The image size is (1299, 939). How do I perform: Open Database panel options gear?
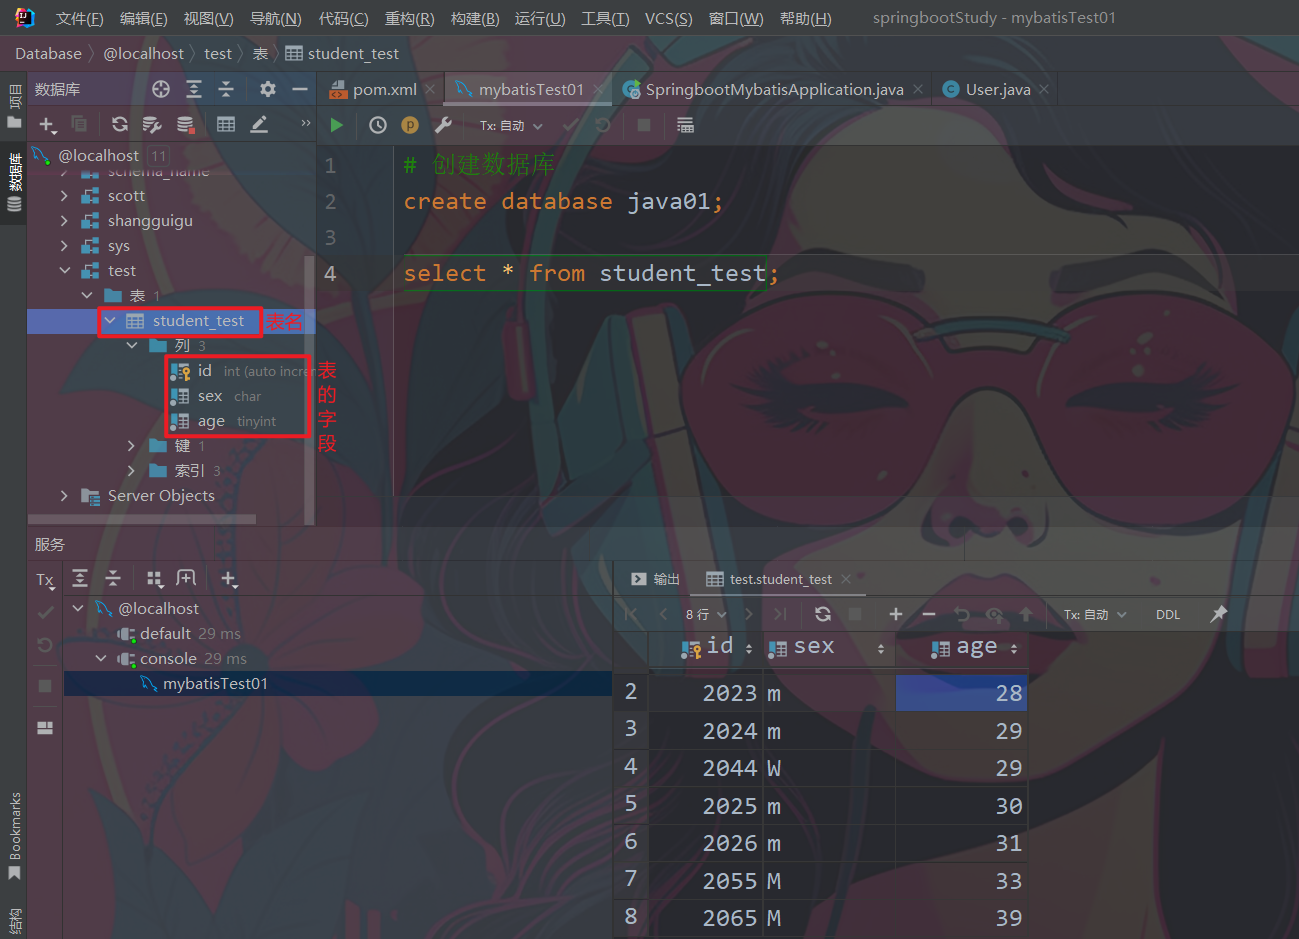click(x=267, y=89)
